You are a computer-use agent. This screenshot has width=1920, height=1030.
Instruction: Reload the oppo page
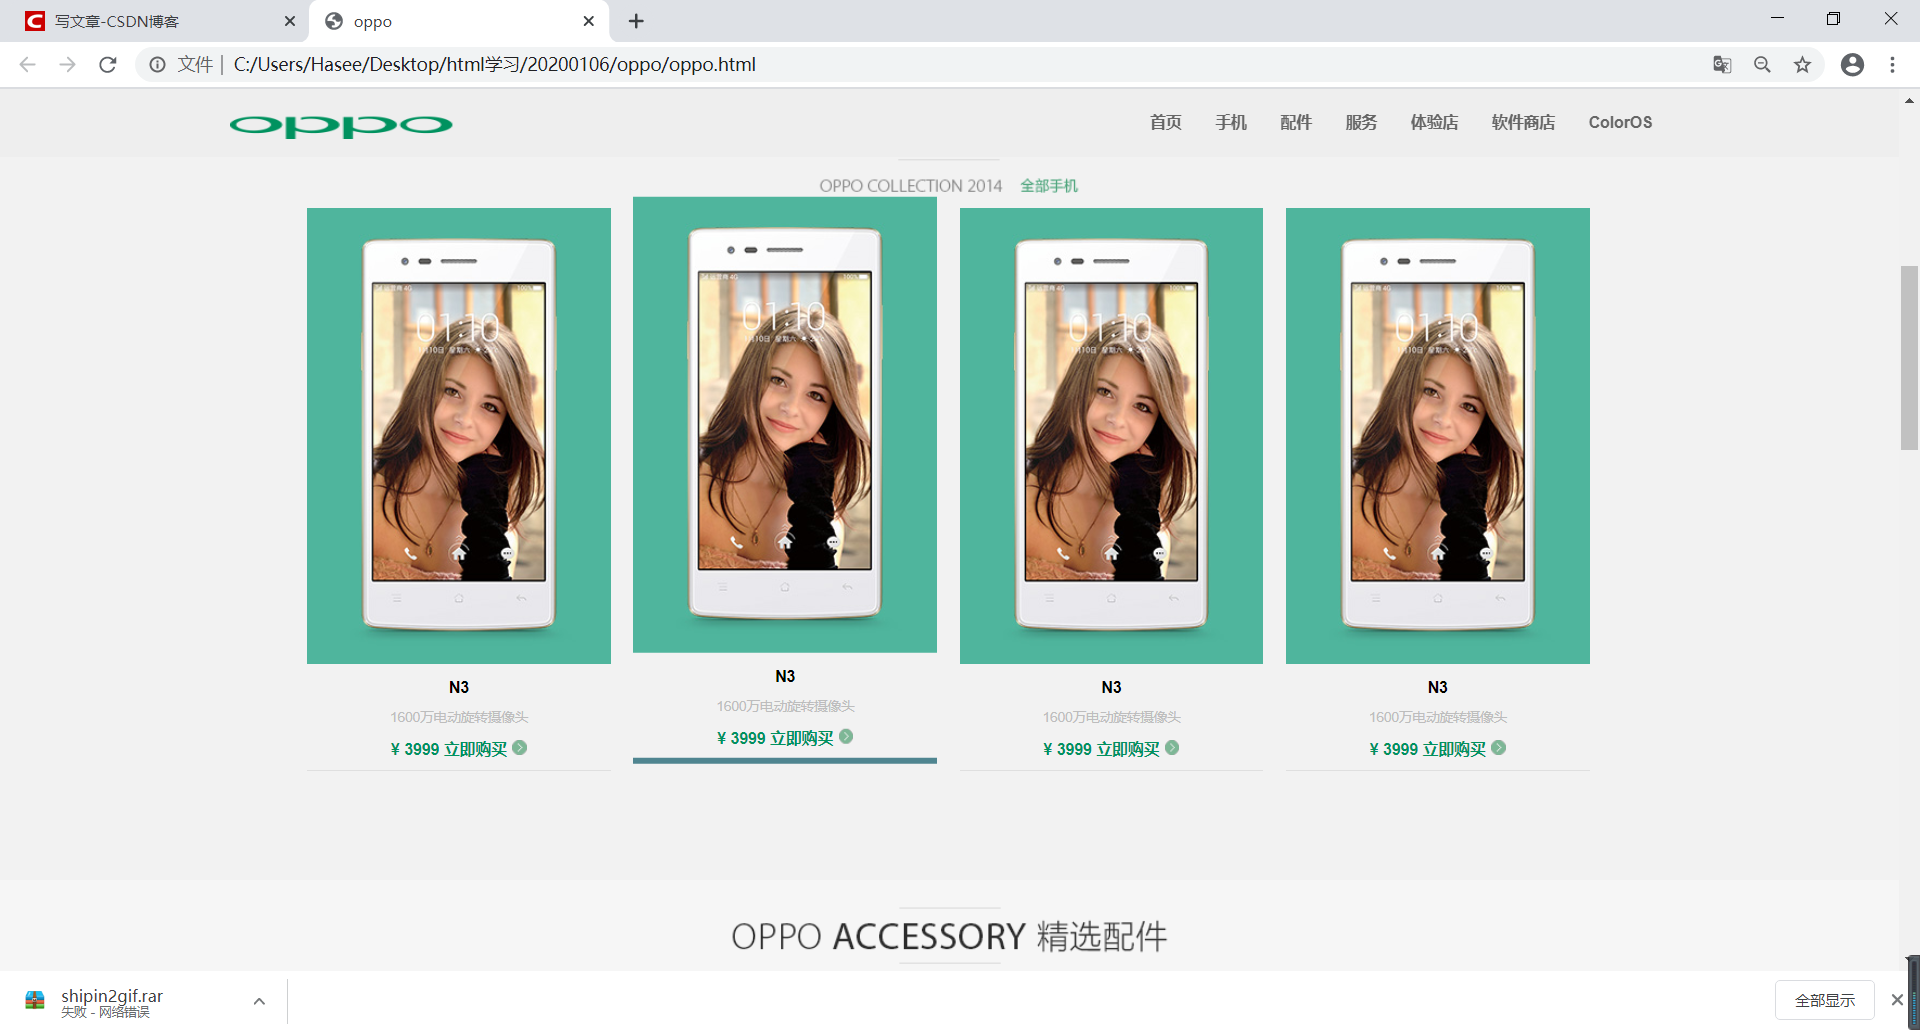[108, 65]
